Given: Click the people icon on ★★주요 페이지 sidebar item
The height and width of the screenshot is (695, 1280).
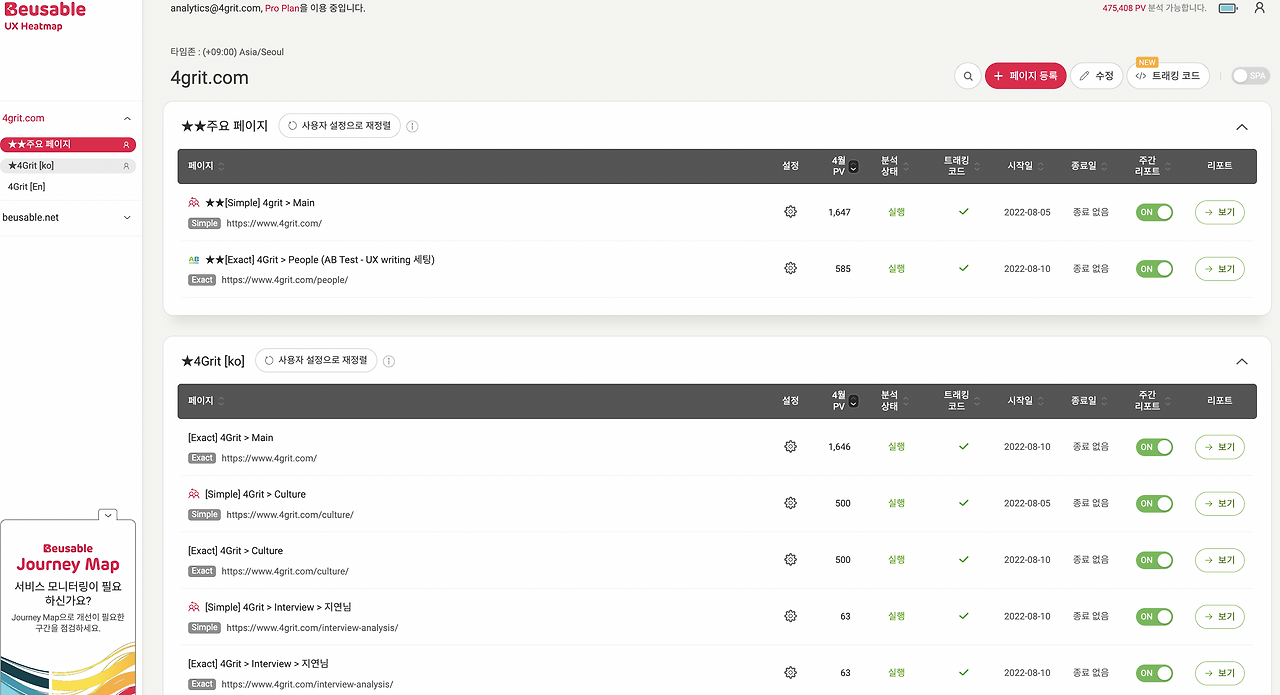Looking at the screenshot, I should click(126, 145).
